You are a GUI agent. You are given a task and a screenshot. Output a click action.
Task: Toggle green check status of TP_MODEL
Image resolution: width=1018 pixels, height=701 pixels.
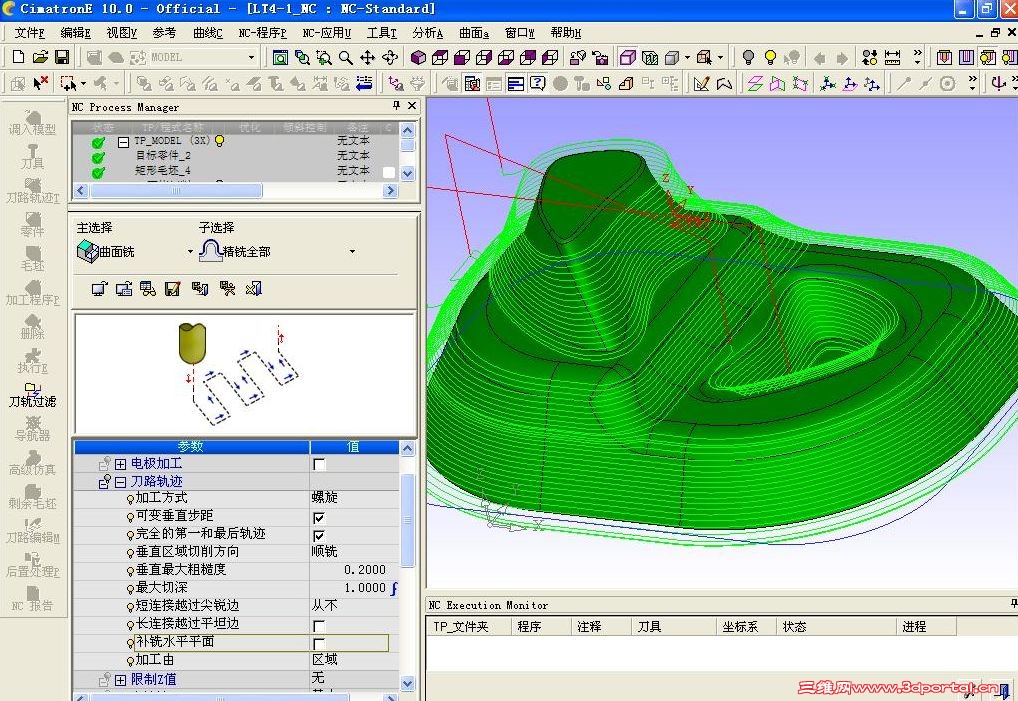(98, 142)
